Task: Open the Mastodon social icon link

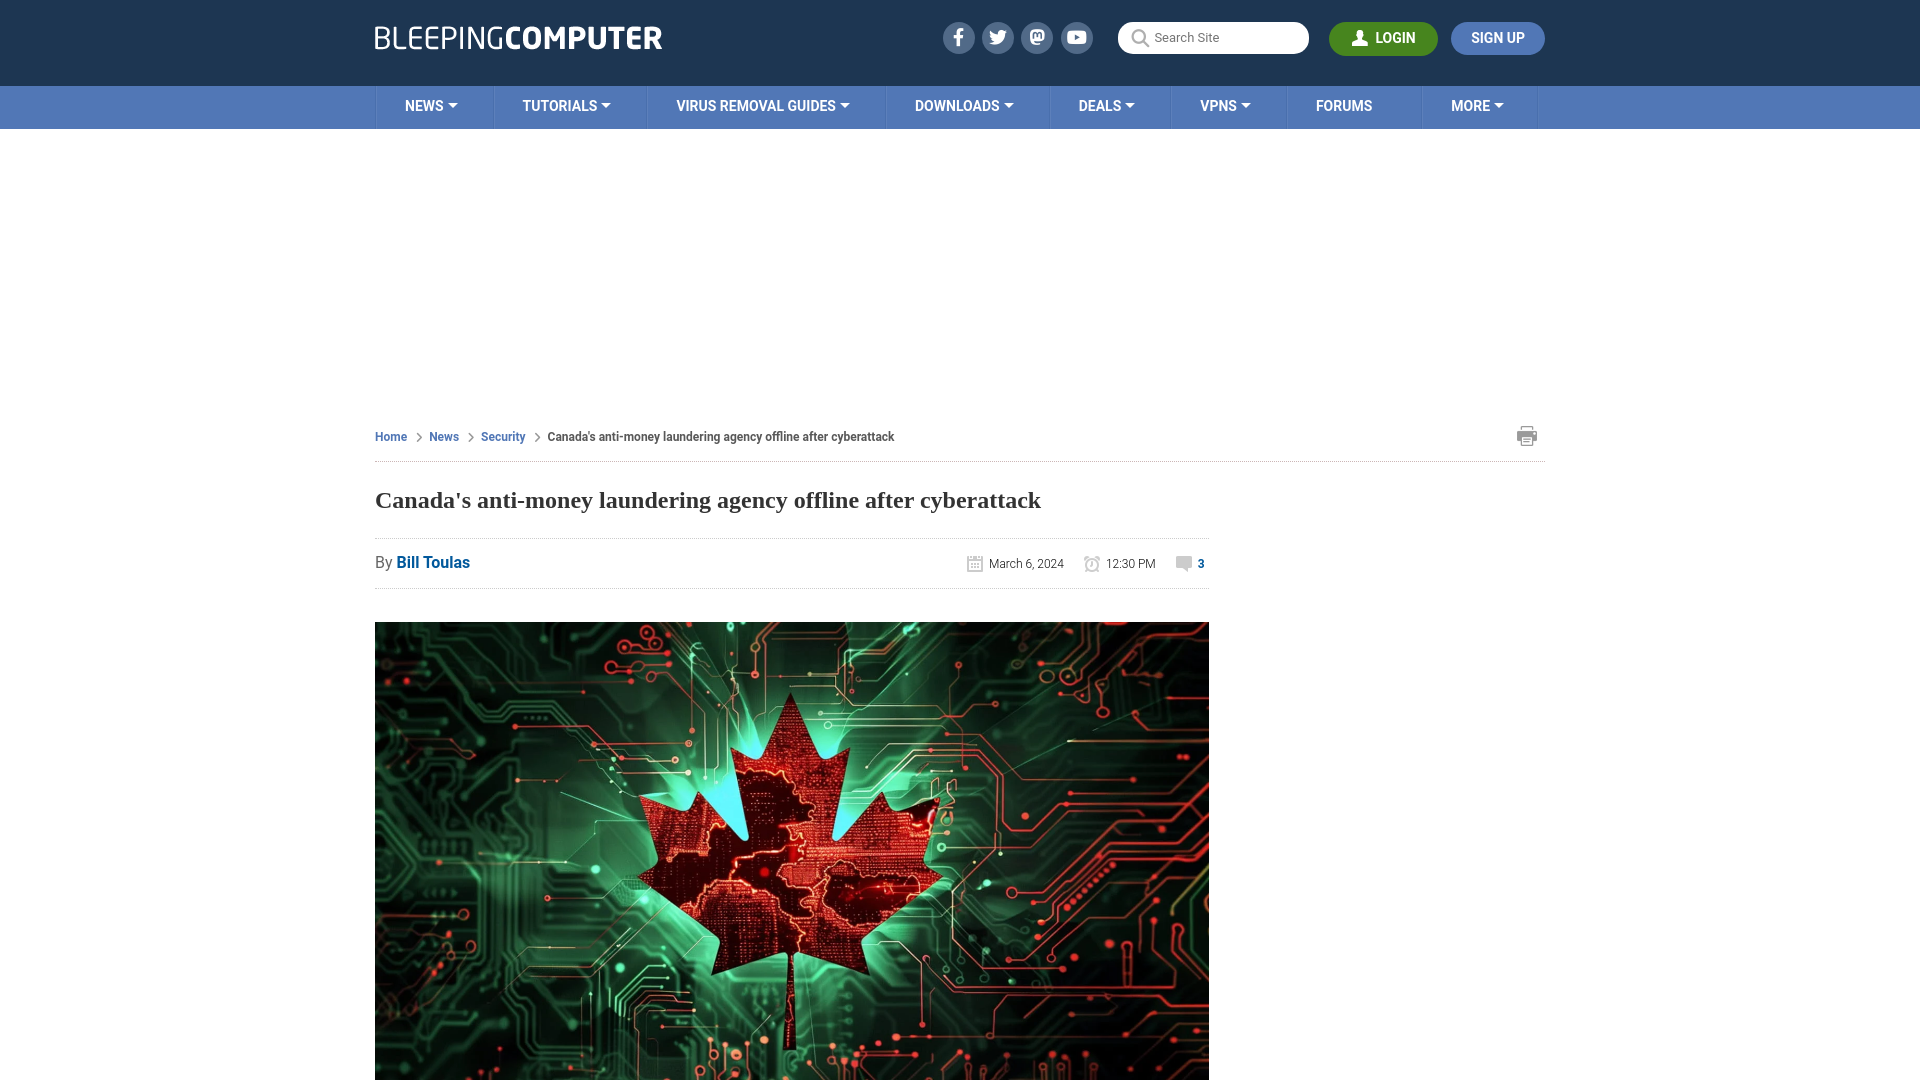Action: (x=1036, y=37)
